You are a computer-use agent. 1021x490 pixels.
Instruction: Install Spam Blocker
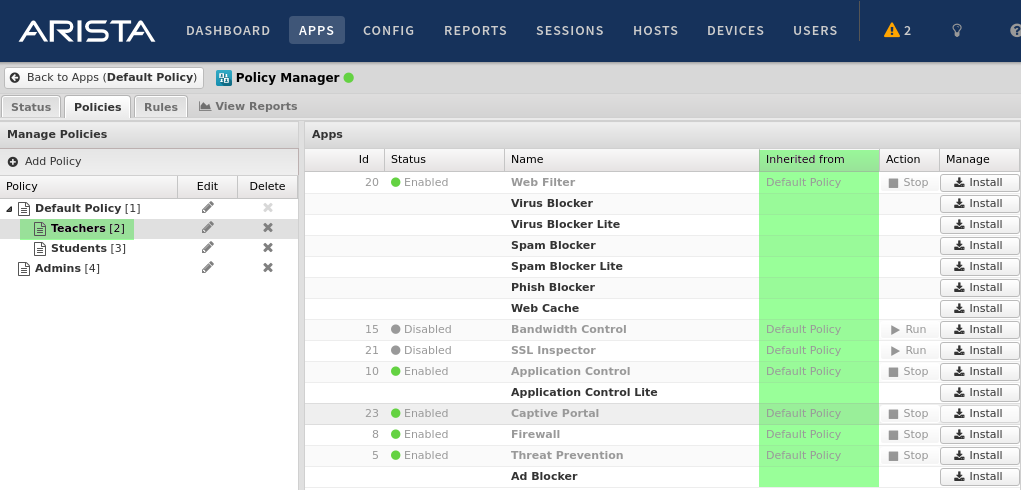point(979,245)
